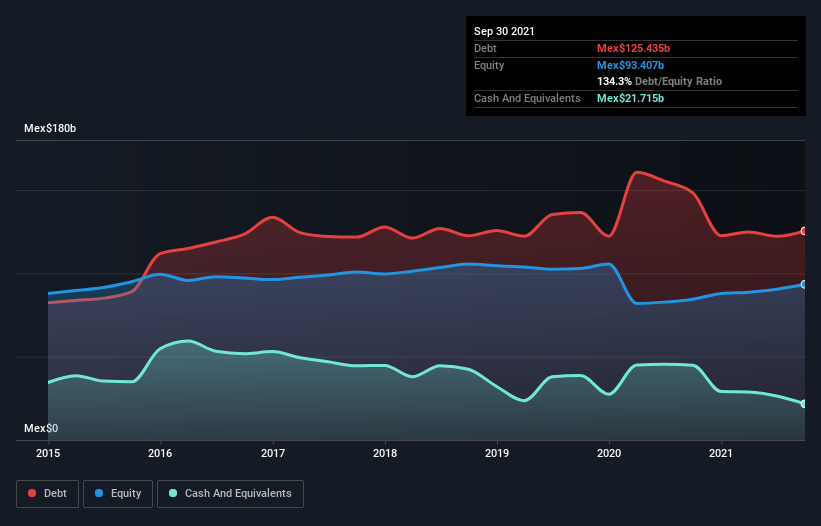
Task: Select the 2020 x-axis label
Action: pos(609,453)
